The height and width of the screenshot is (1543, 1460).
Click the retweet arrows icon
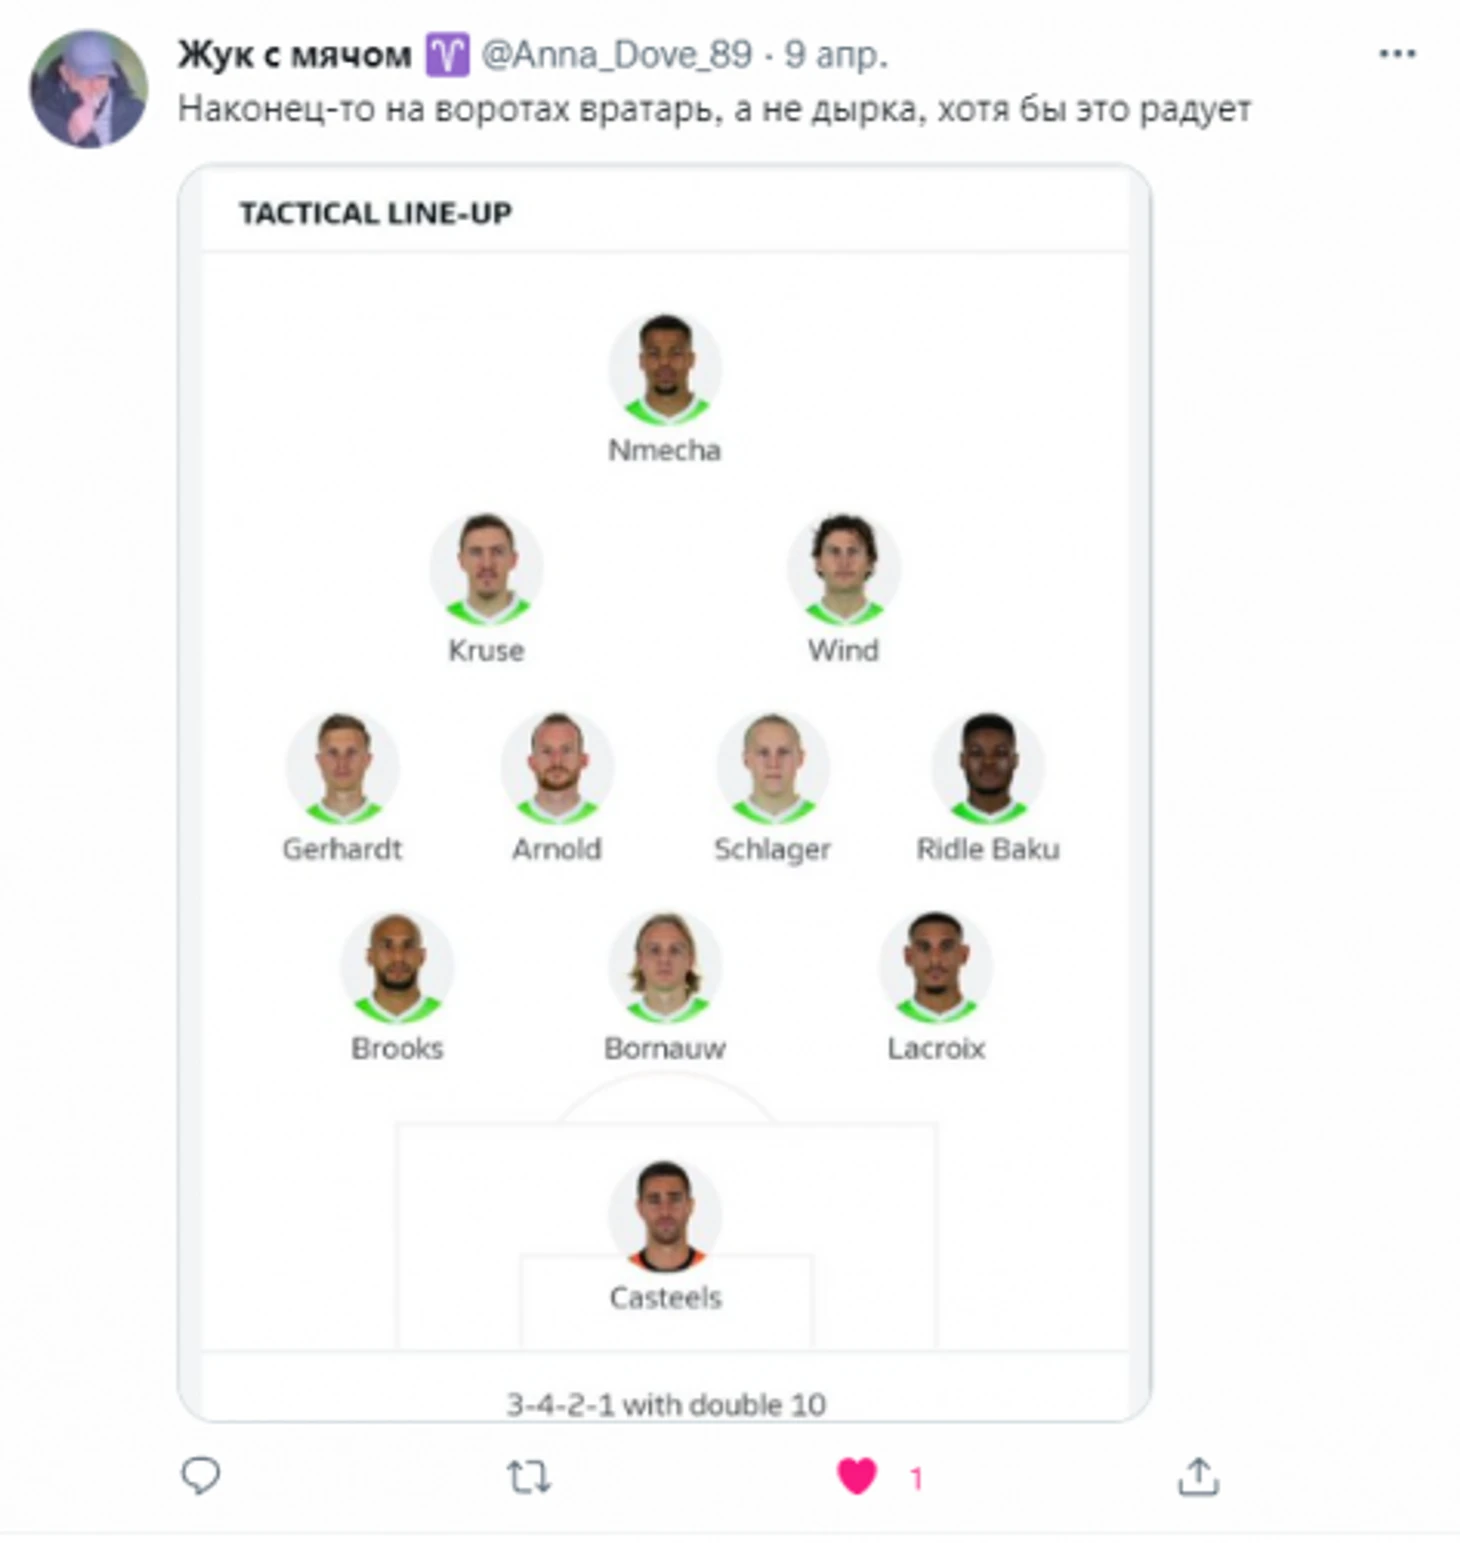point(528,1476)
